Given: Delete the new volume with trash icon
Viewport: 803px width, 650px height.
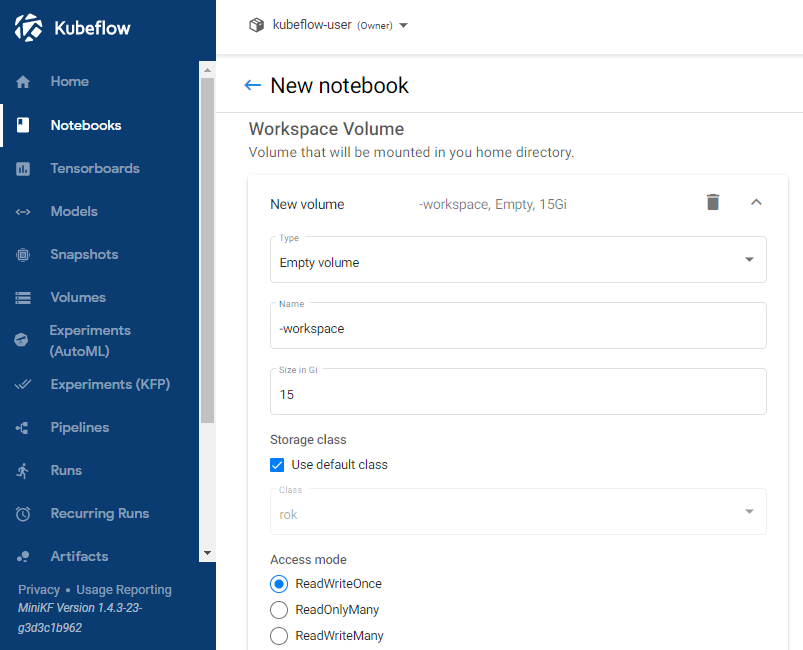Looking at the screenshot, I should (x=712, y=203).
